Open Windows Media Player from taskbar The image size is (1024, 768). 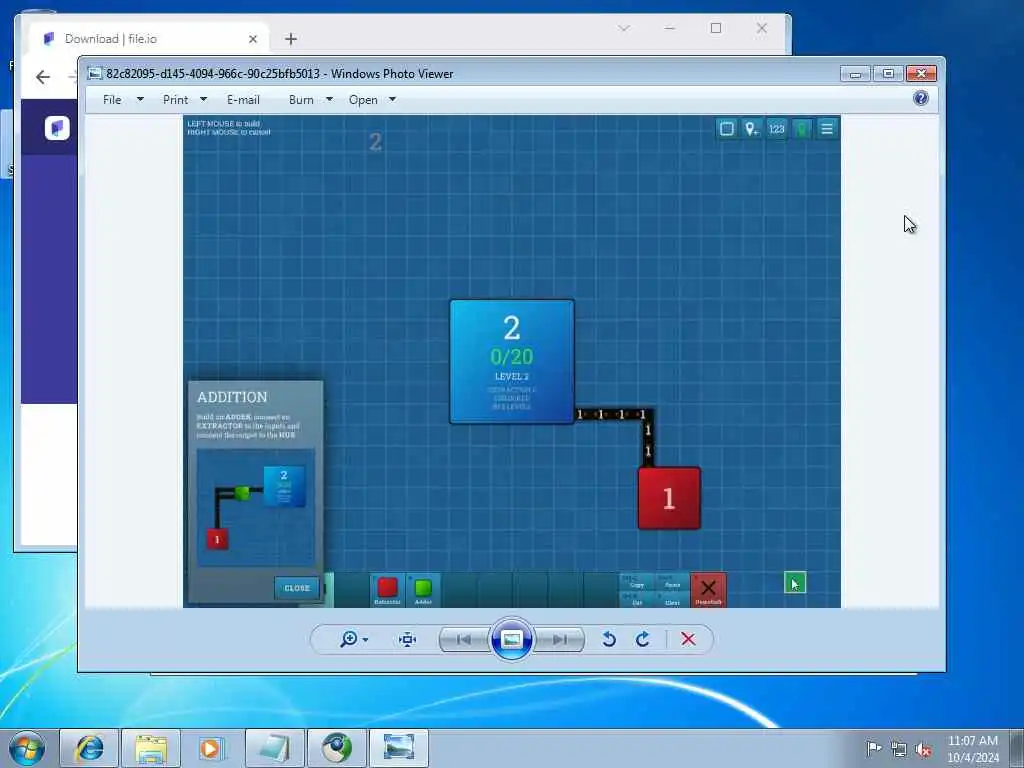coord(212,748)
